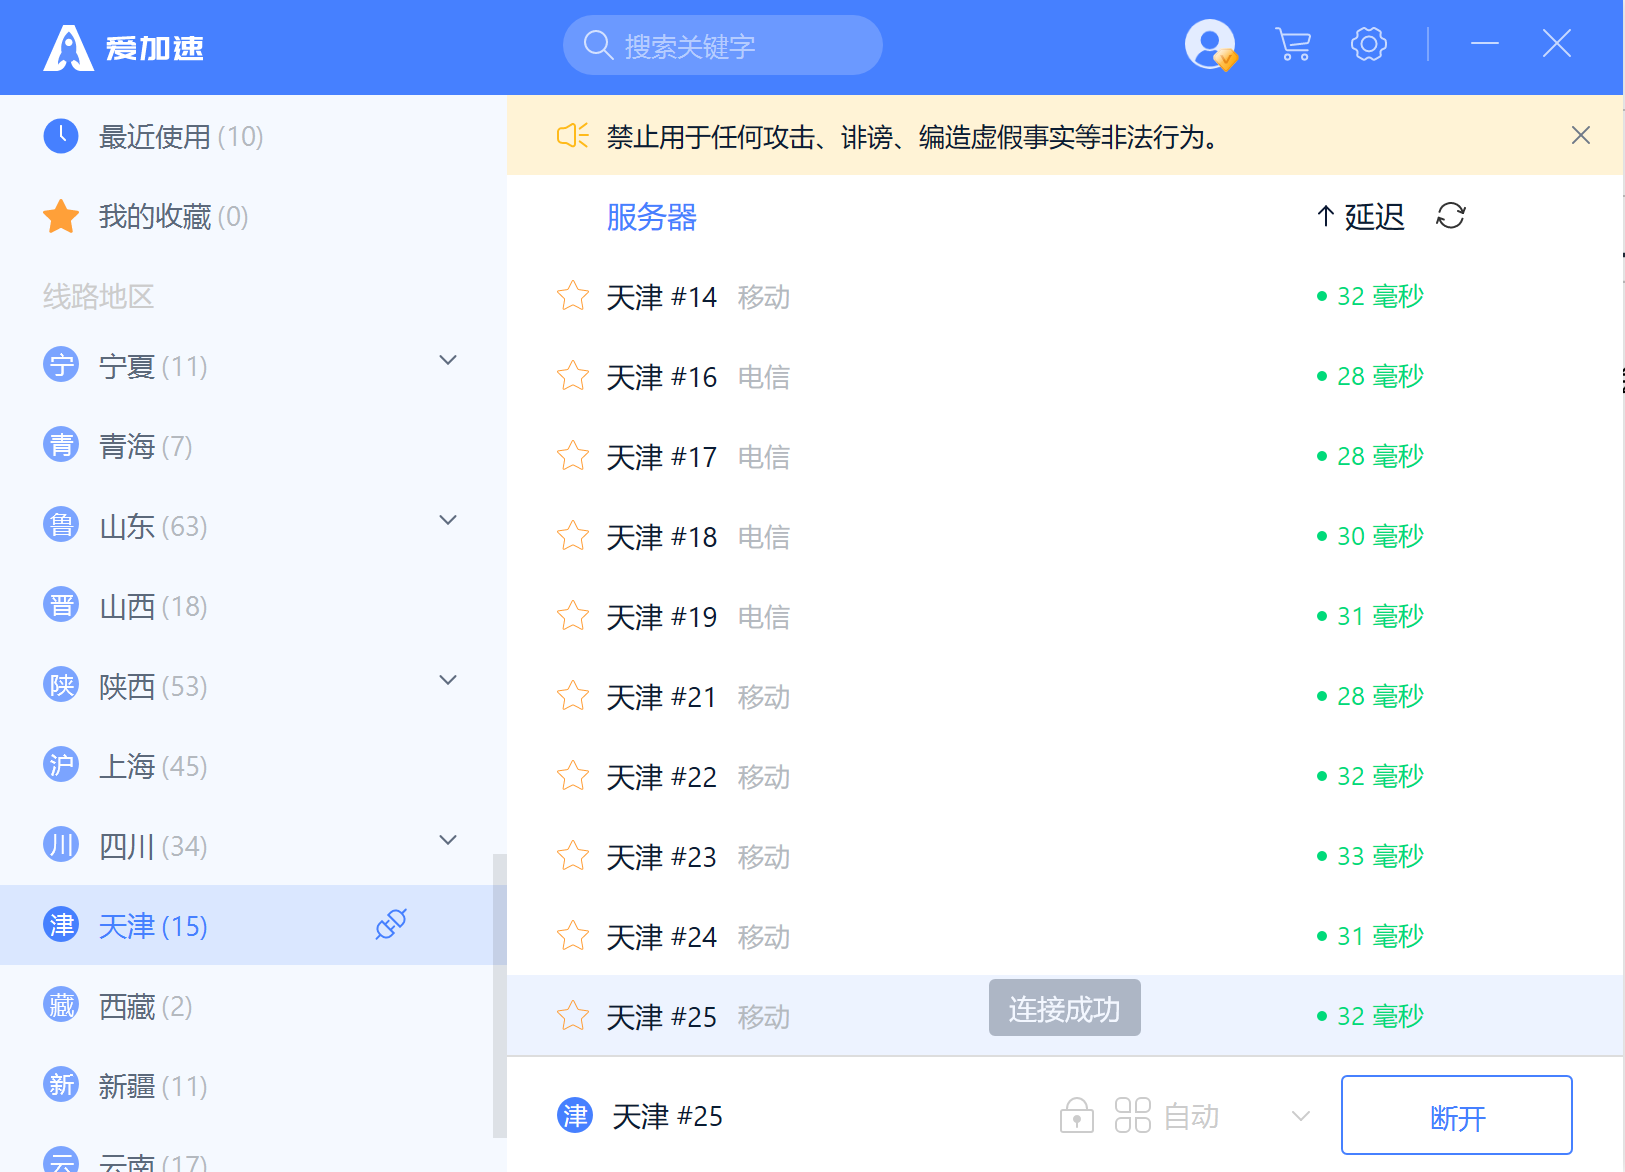Select server 天津 #22 移动
1625x1172 pixels.
[x=1065, y=776]
